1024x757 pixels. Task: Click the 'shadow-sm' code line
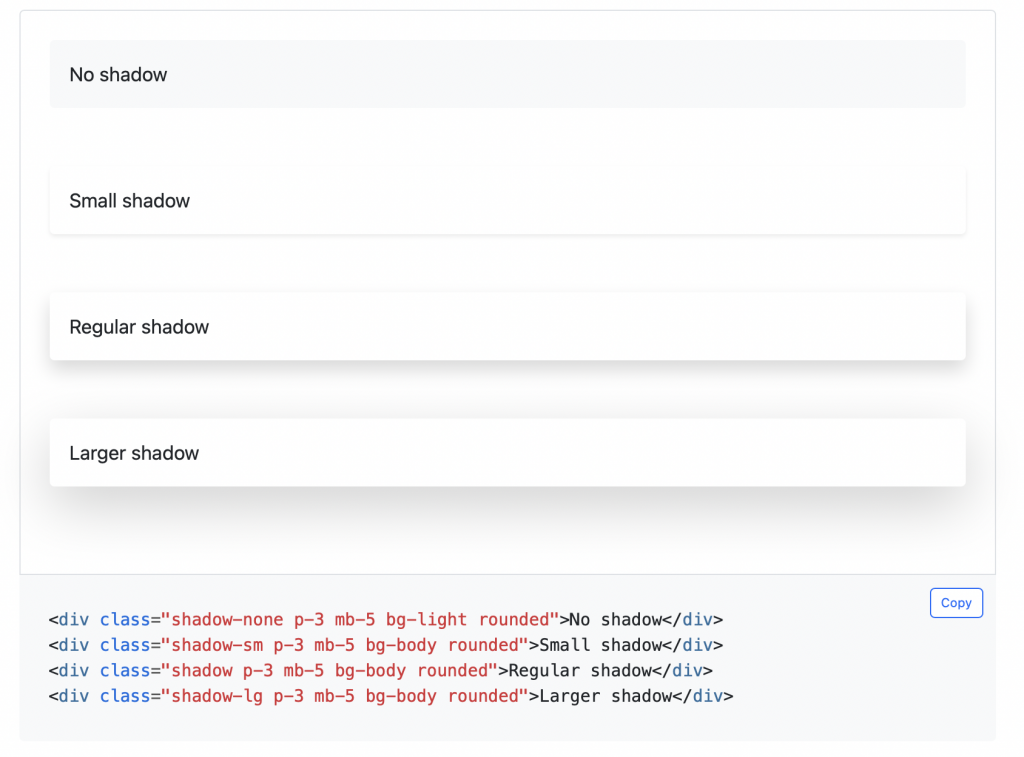pos(386,645)
